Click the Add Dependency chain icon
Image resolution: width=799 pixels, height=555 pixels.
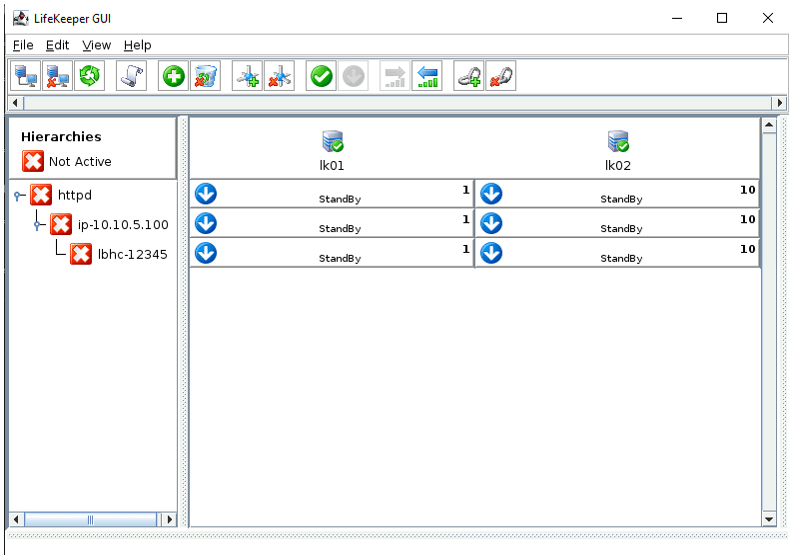click(469, 76)
